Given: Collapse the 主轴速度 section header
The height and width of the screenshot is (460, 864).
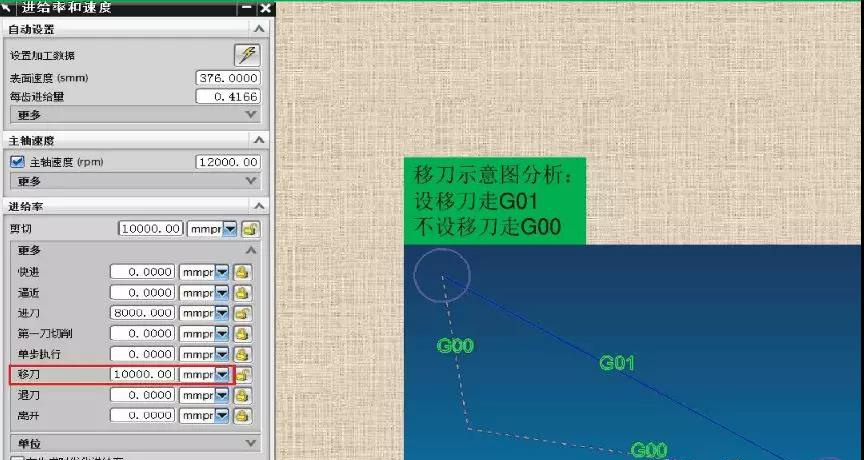Looking at the screenshot, I should [258, 140].
